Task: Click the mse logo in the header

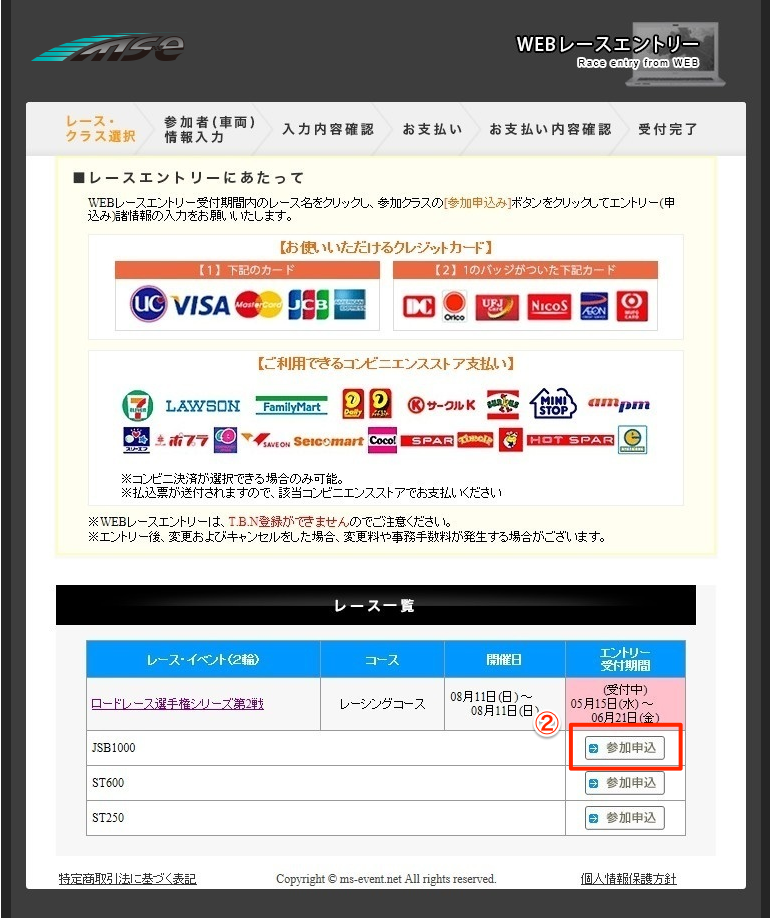Action: [108, 47]
